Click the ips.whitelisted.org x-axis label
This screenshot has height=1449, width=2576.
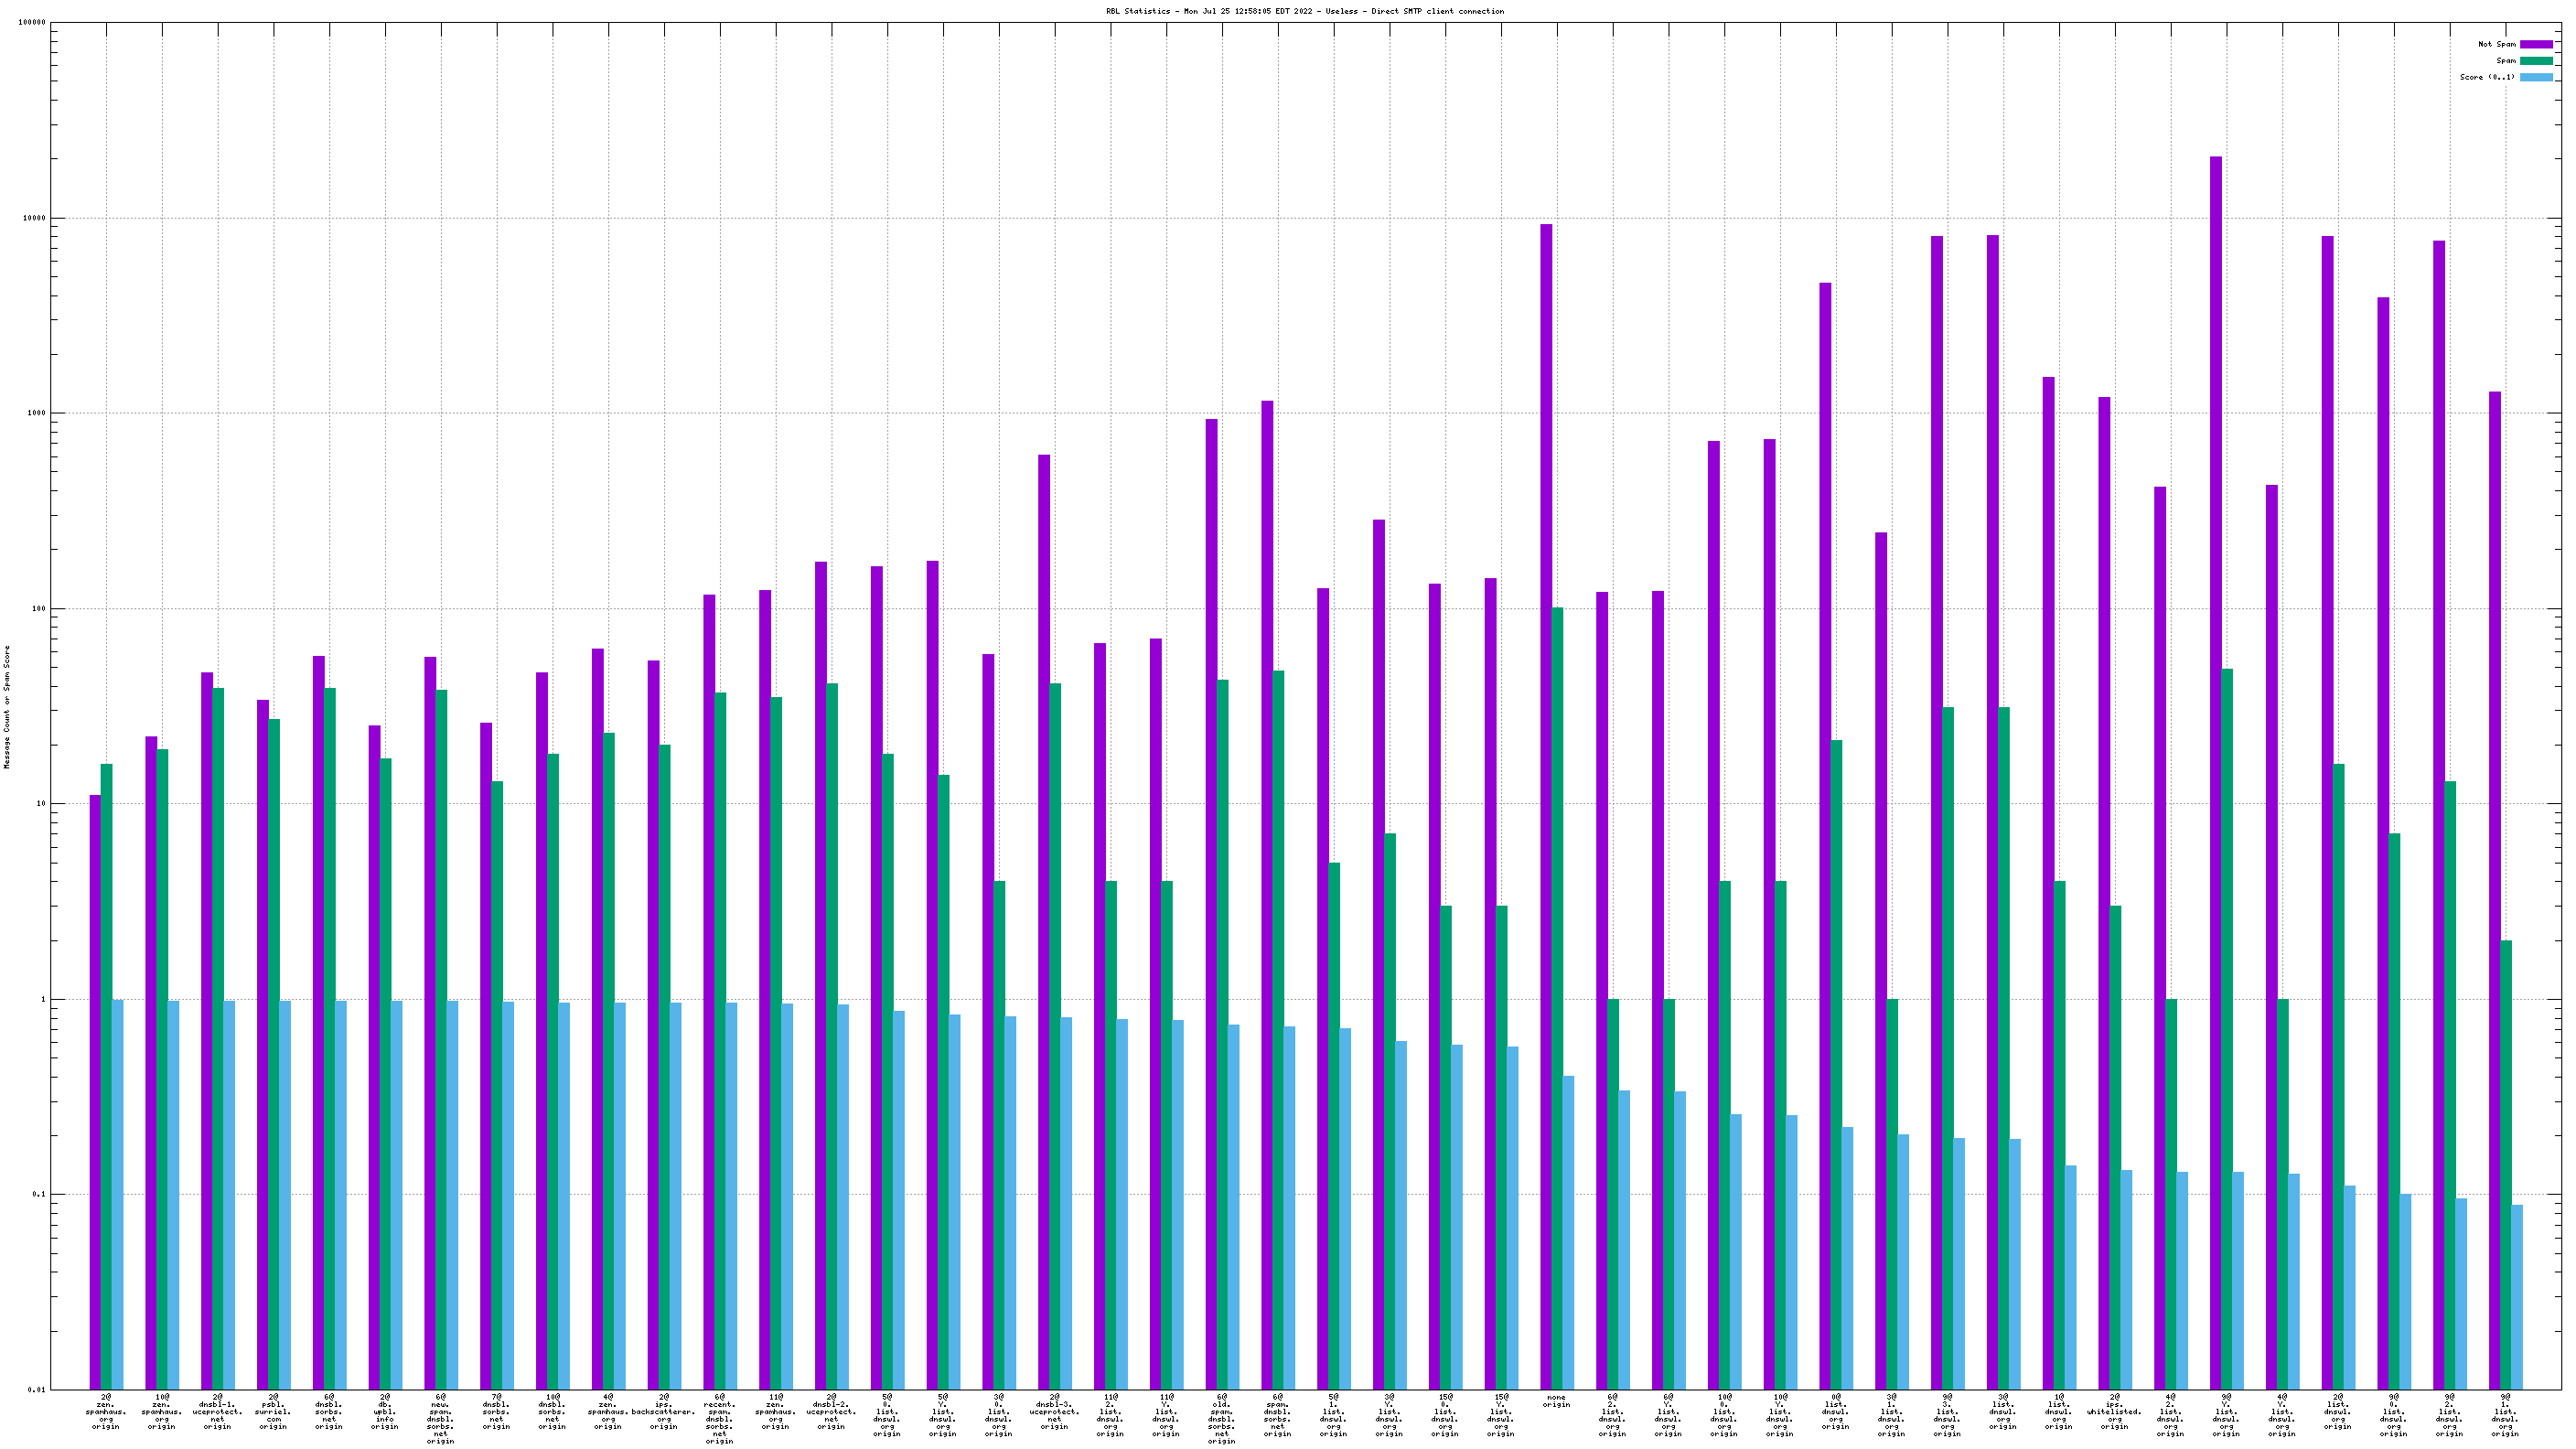coord(2114,1411)
